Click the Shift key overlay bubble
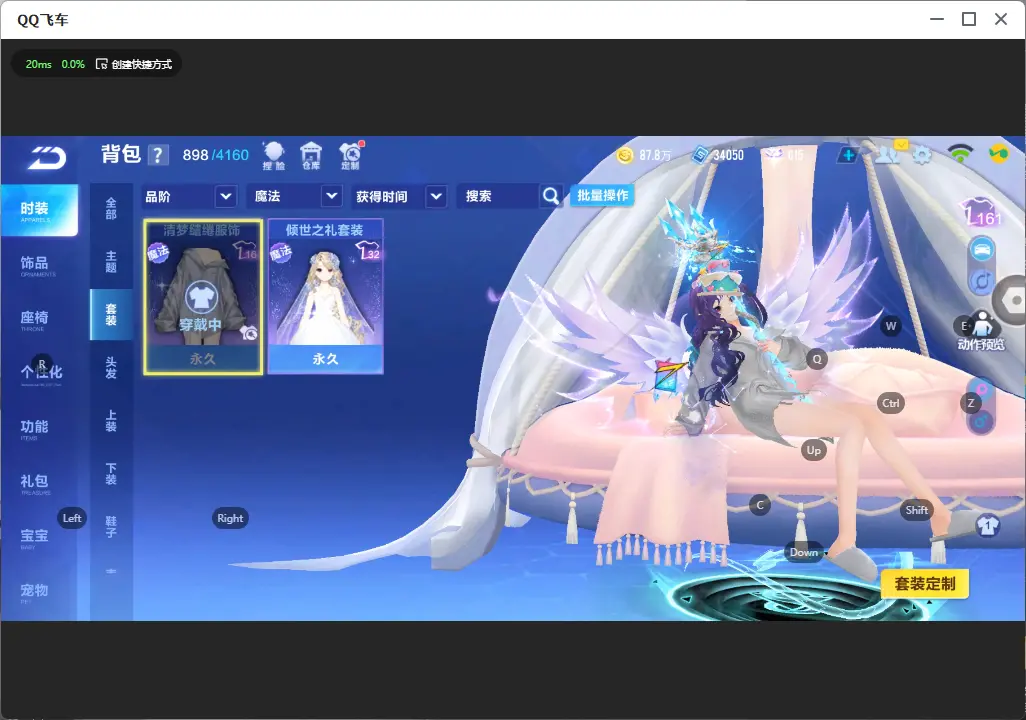 point(916,510)
